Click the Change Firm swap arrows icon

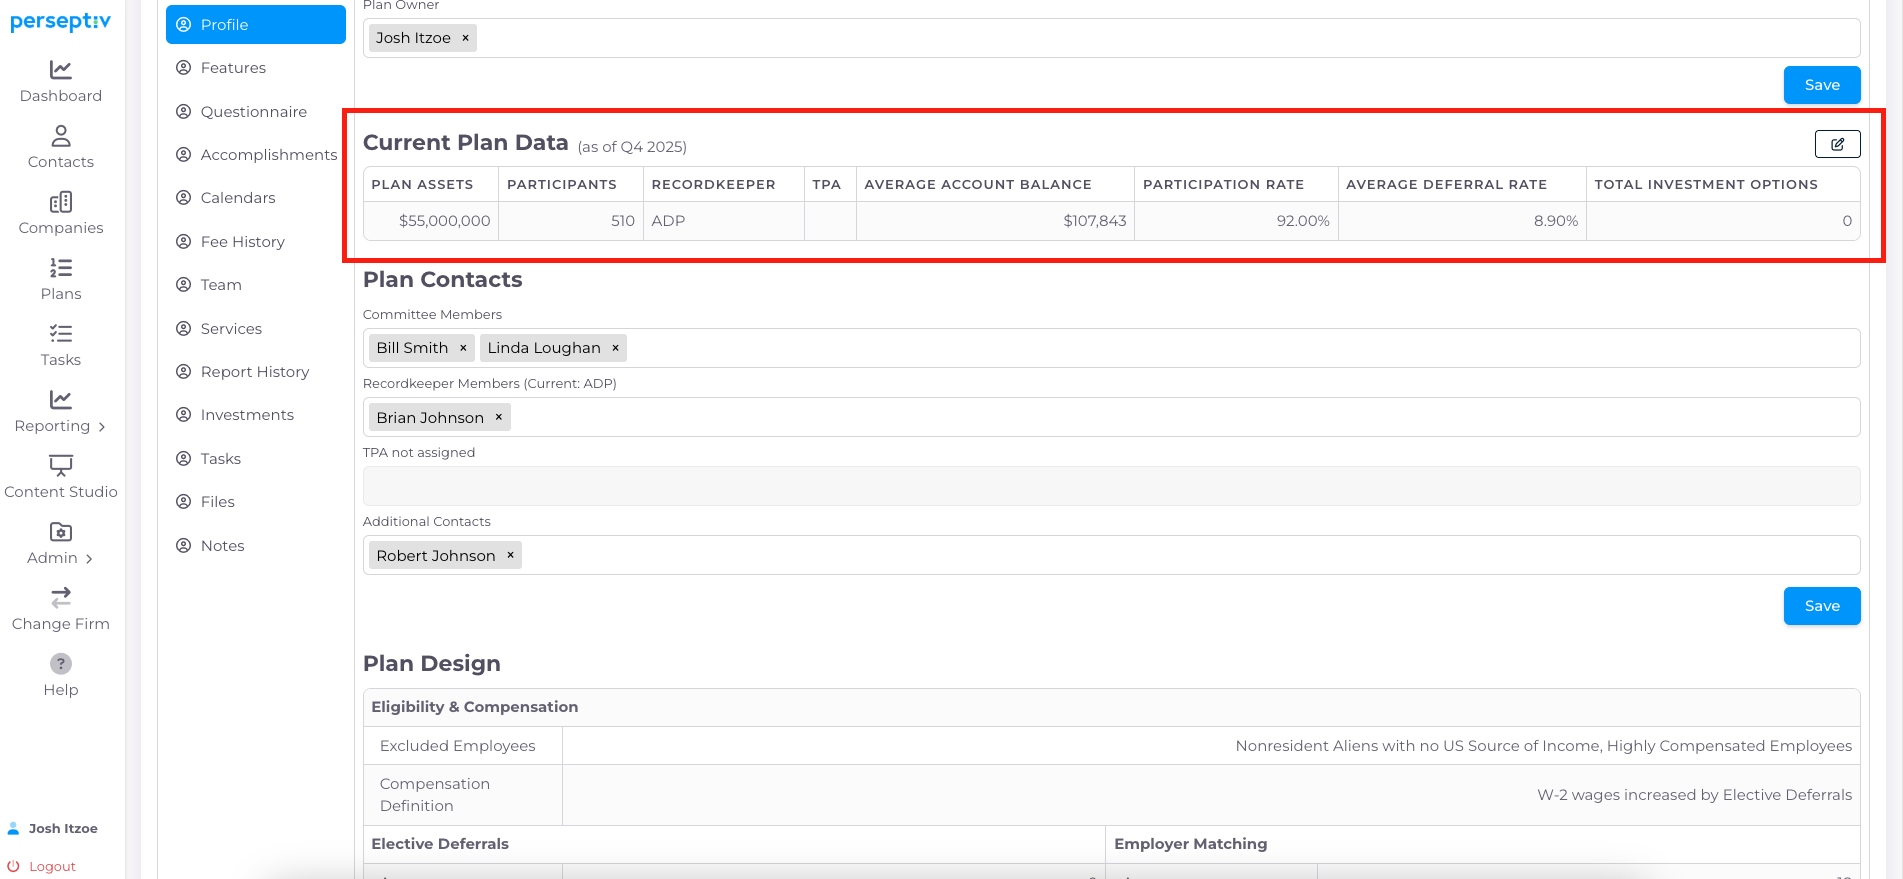point(61,598)
